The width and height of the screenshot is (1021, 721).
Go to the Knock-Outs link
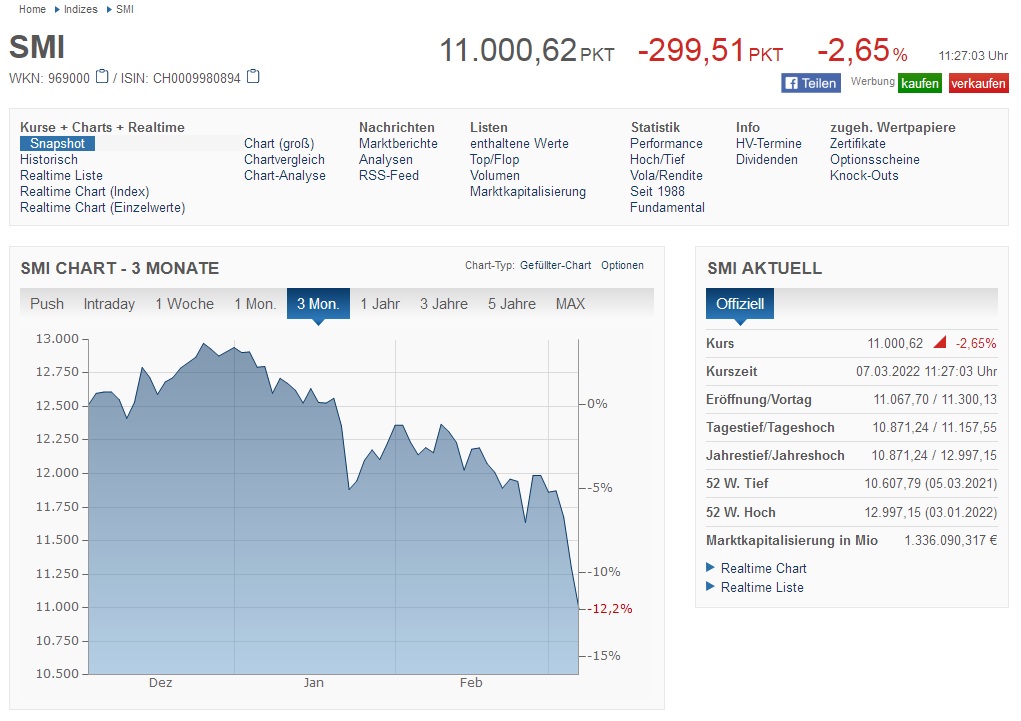point(864,175)
